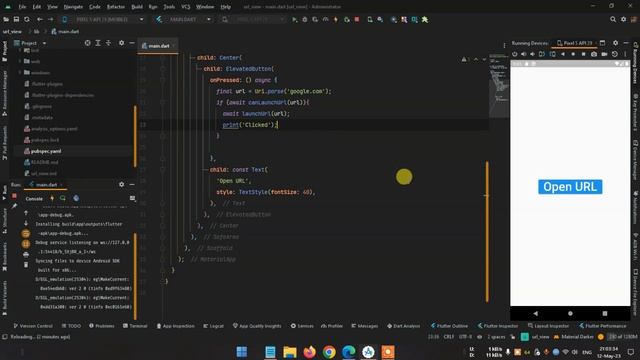Open the VCS menu
Viewport: 640px width, 360px height.
coord(186,7)
